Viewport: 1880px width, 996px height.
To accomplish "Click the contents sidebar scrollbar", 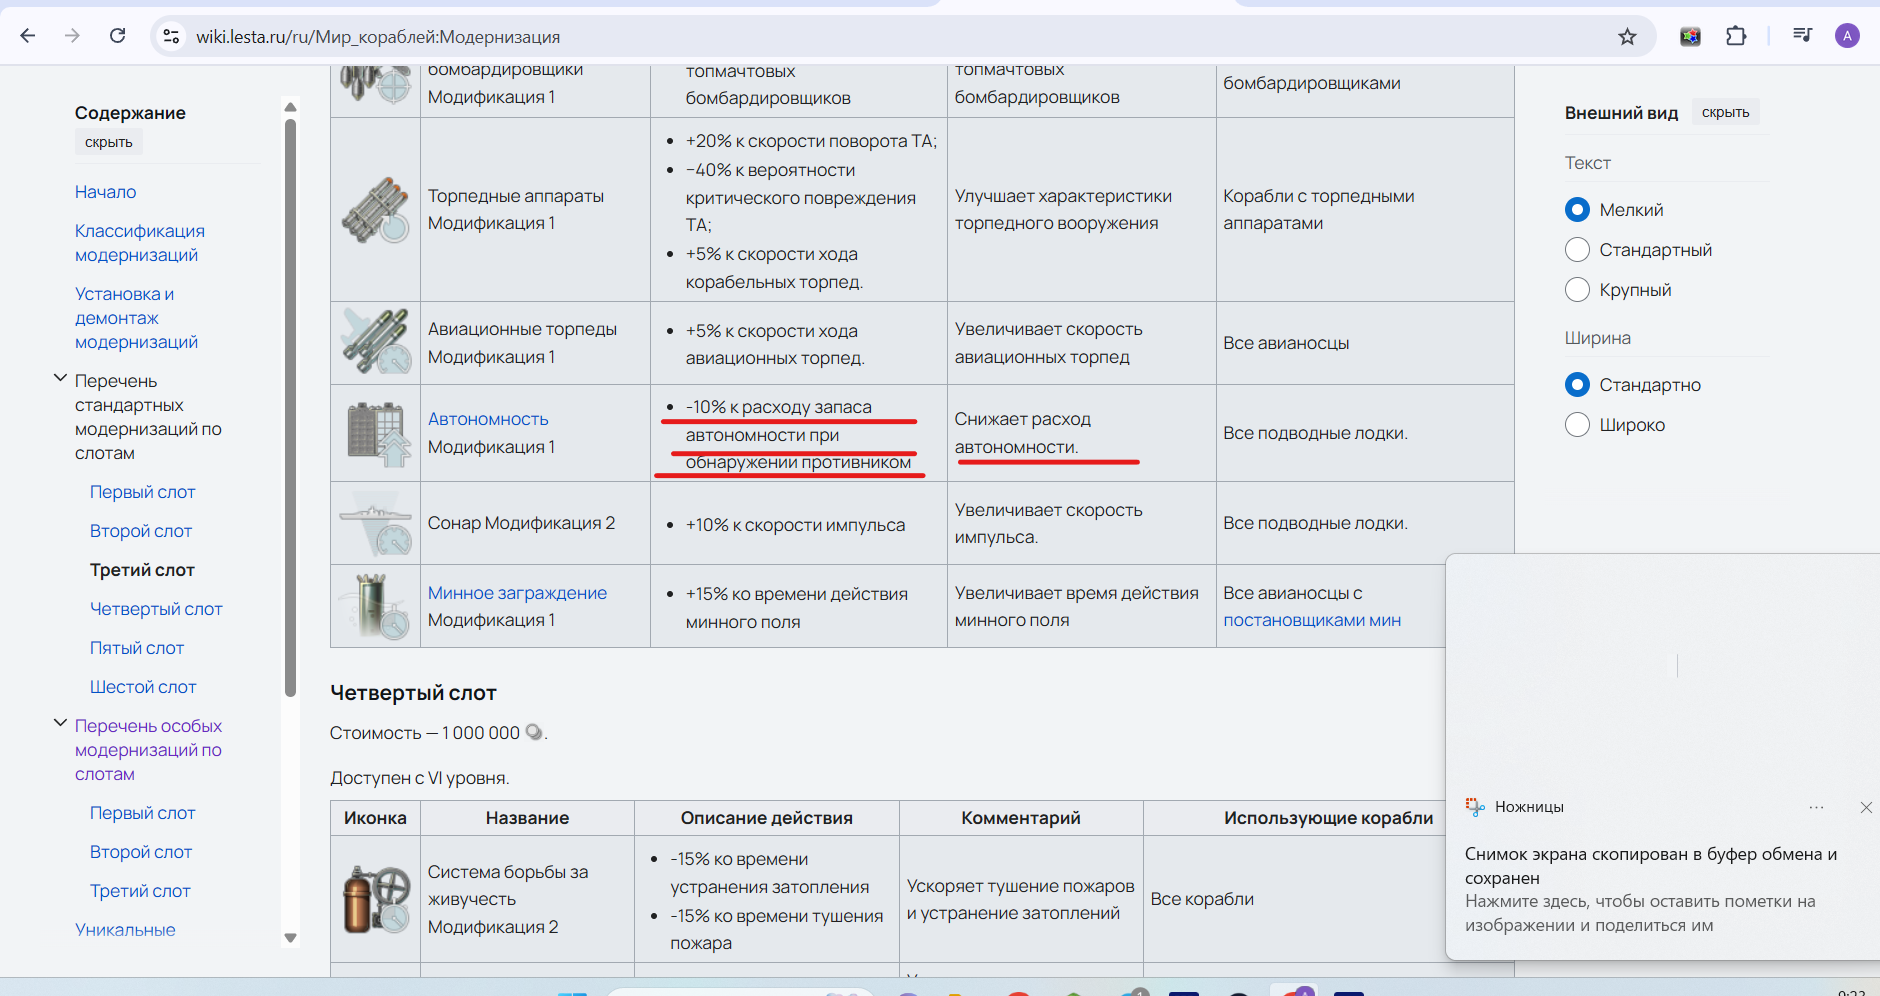I will click(290, 408).
